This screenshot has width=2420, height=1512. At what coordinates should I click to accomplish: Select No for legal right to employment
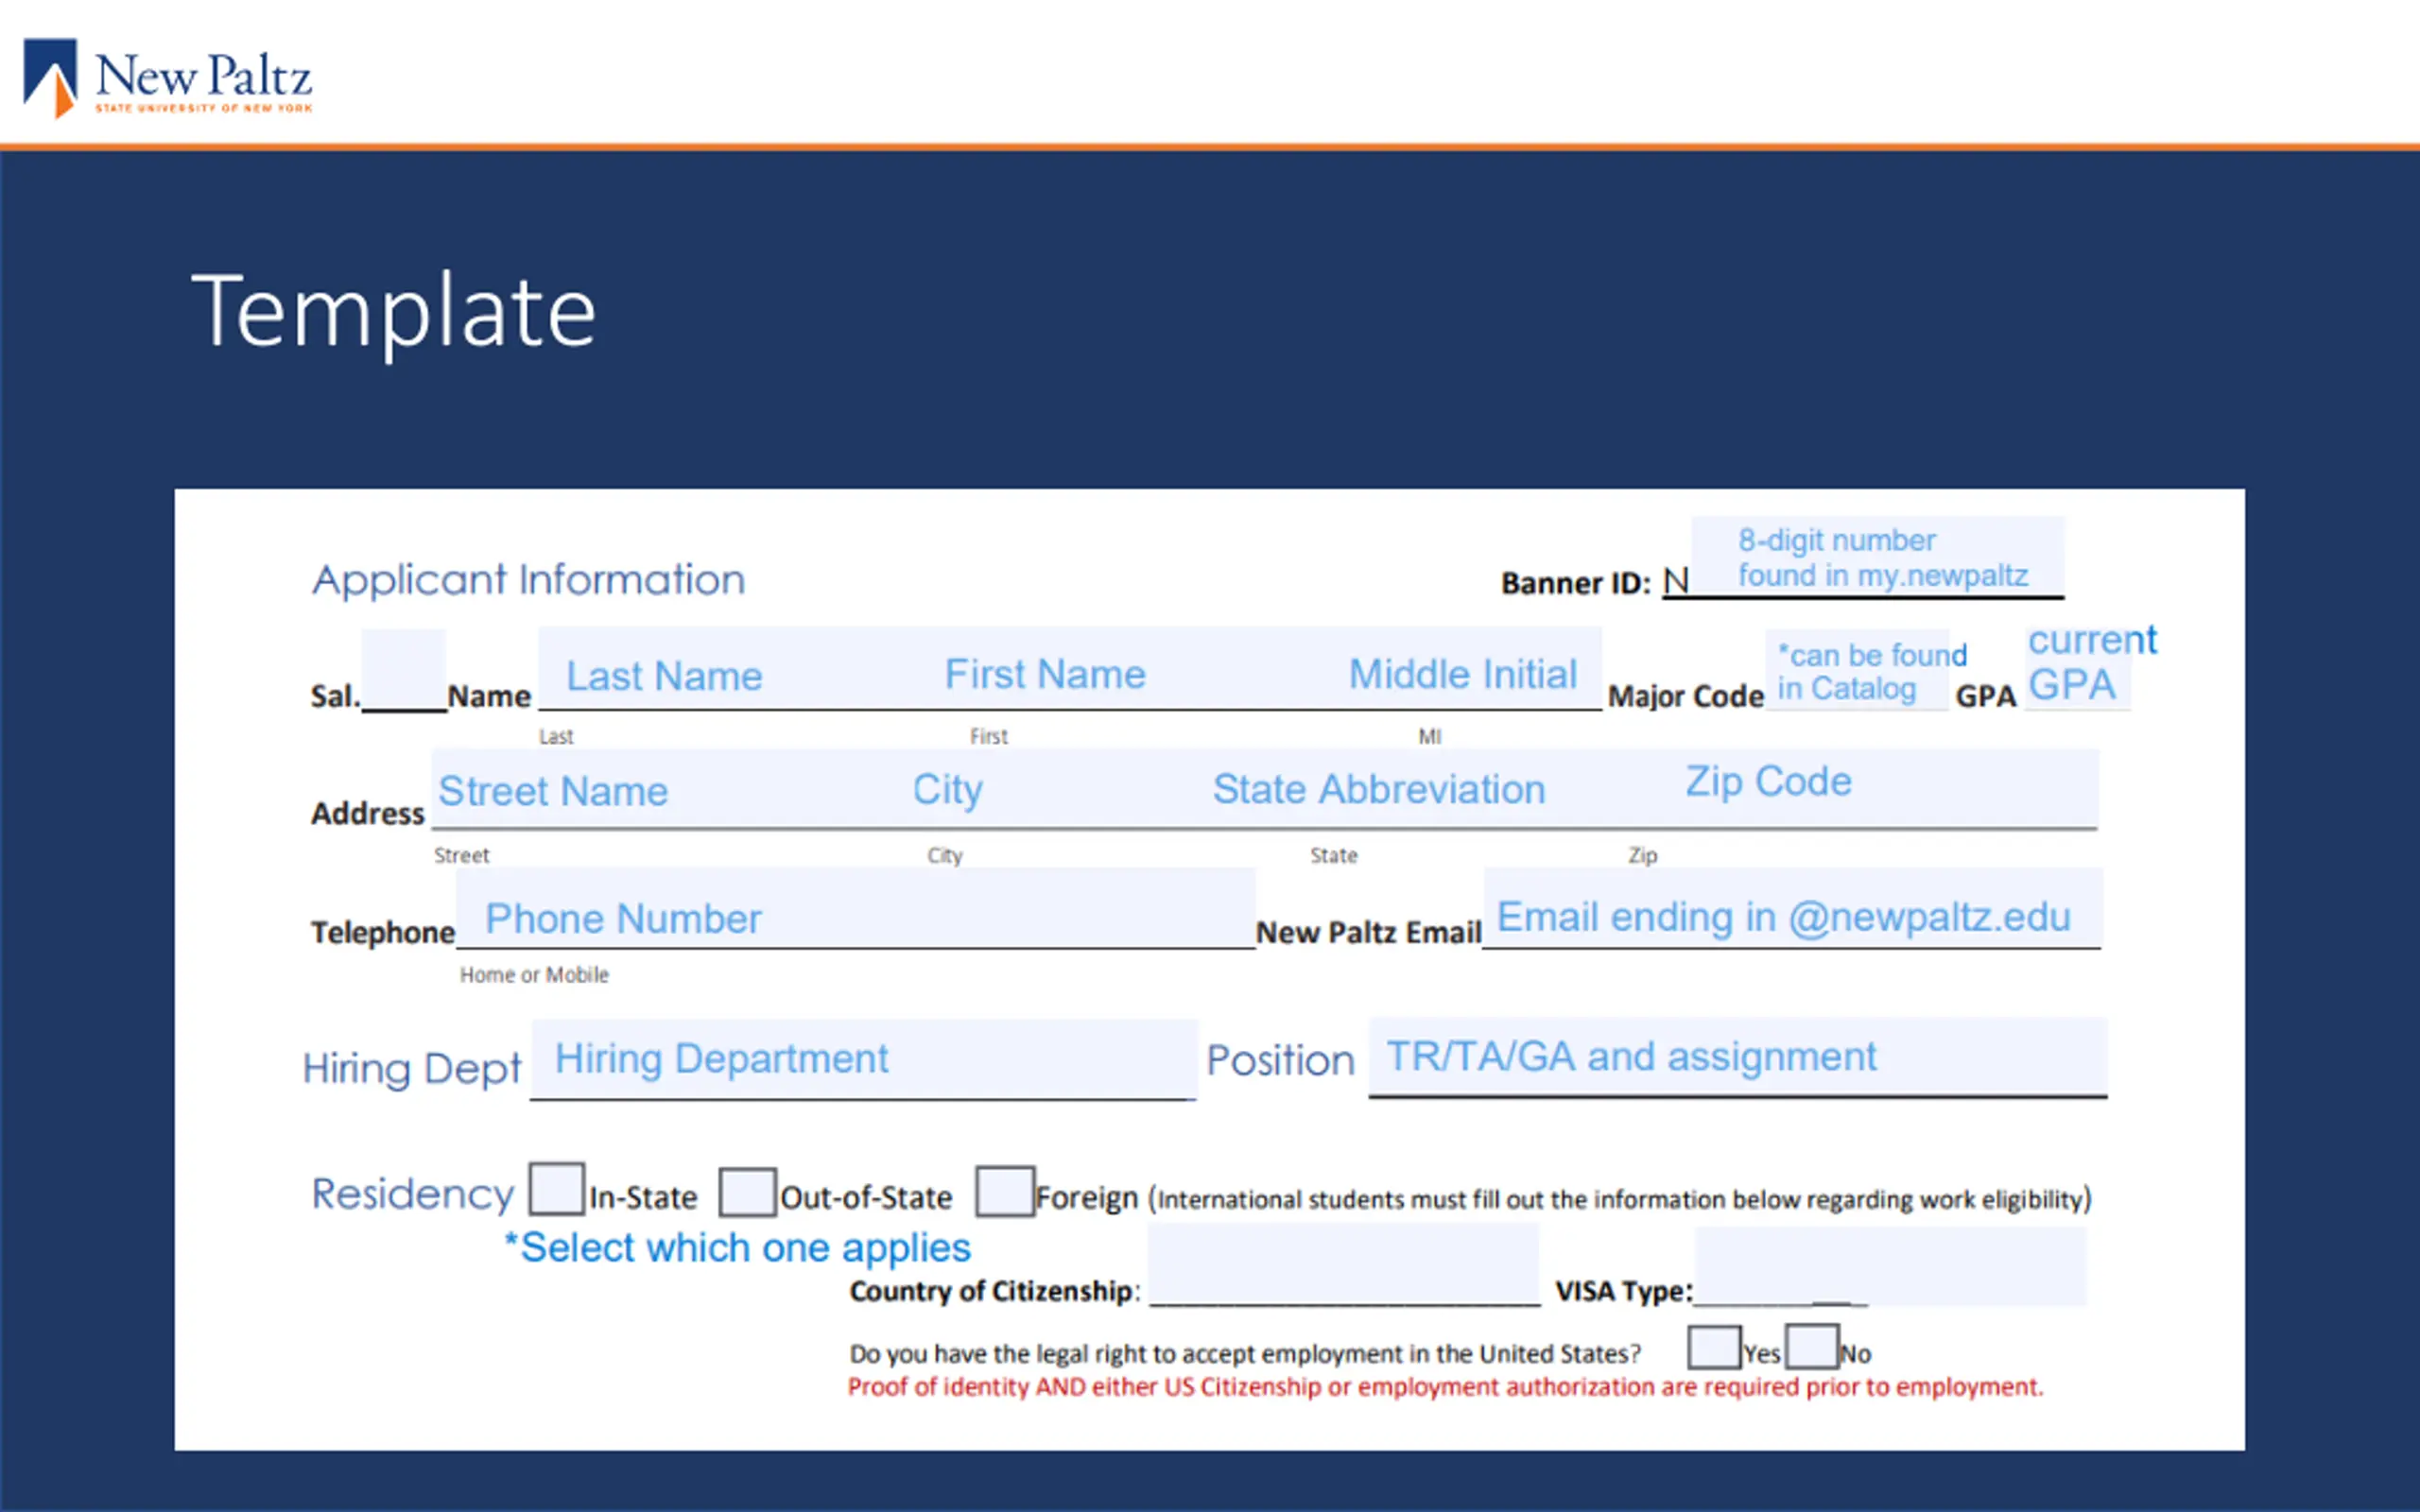click(1812, 1346)
